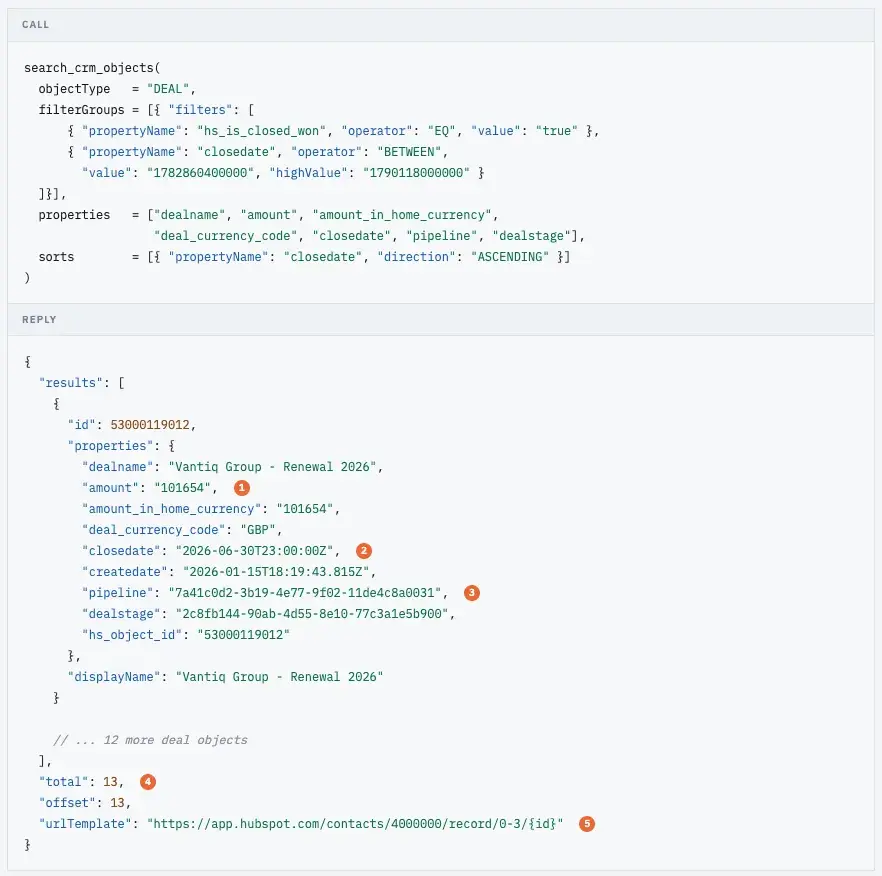
Task: Click "dealstage" in the CALL properties list
Action: pos(532,236)
